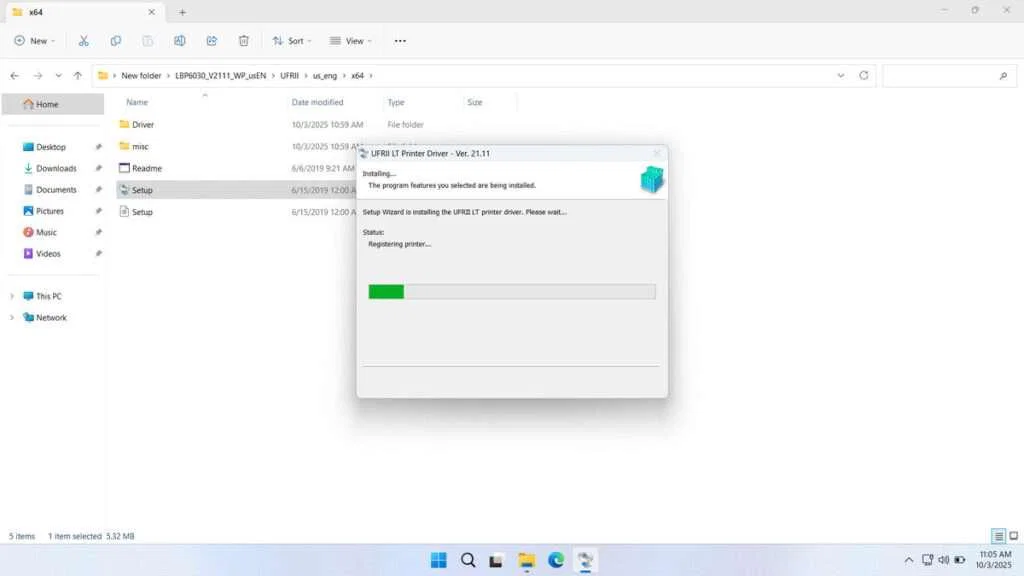
Task: Switch to large thumbnails view toggle
Action: click(1013, 537)
